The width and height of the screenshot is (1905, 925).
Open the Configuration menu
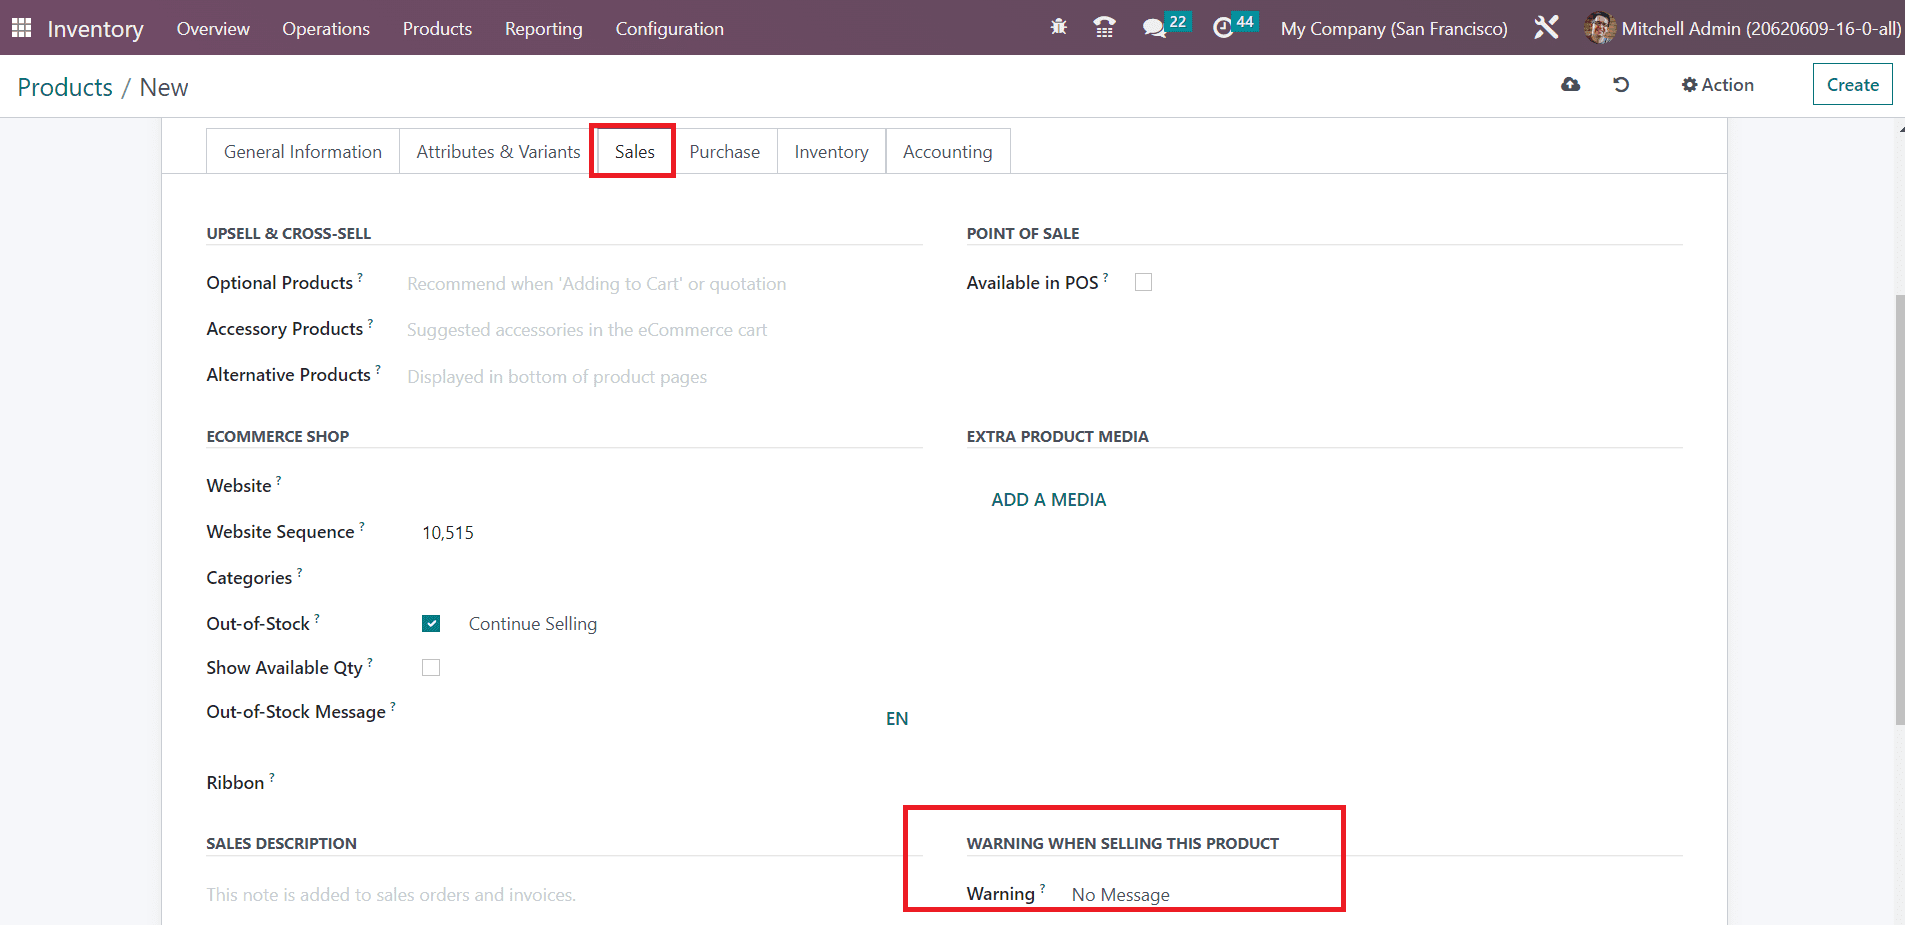669,28
